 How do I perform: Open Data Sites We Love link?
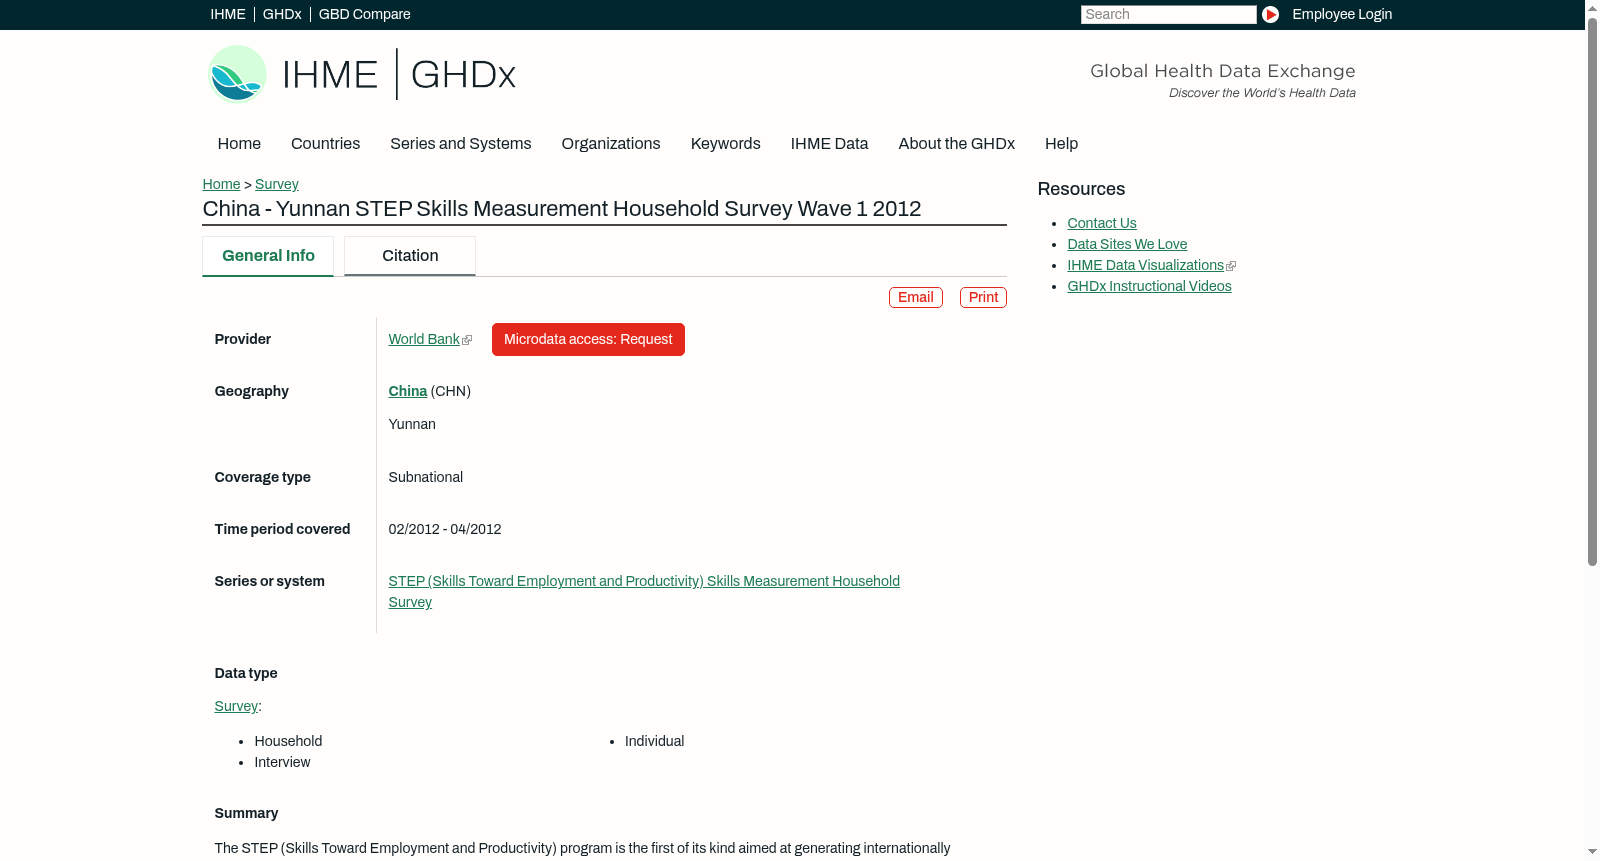pyautogui.click(x=1127, y=245)
